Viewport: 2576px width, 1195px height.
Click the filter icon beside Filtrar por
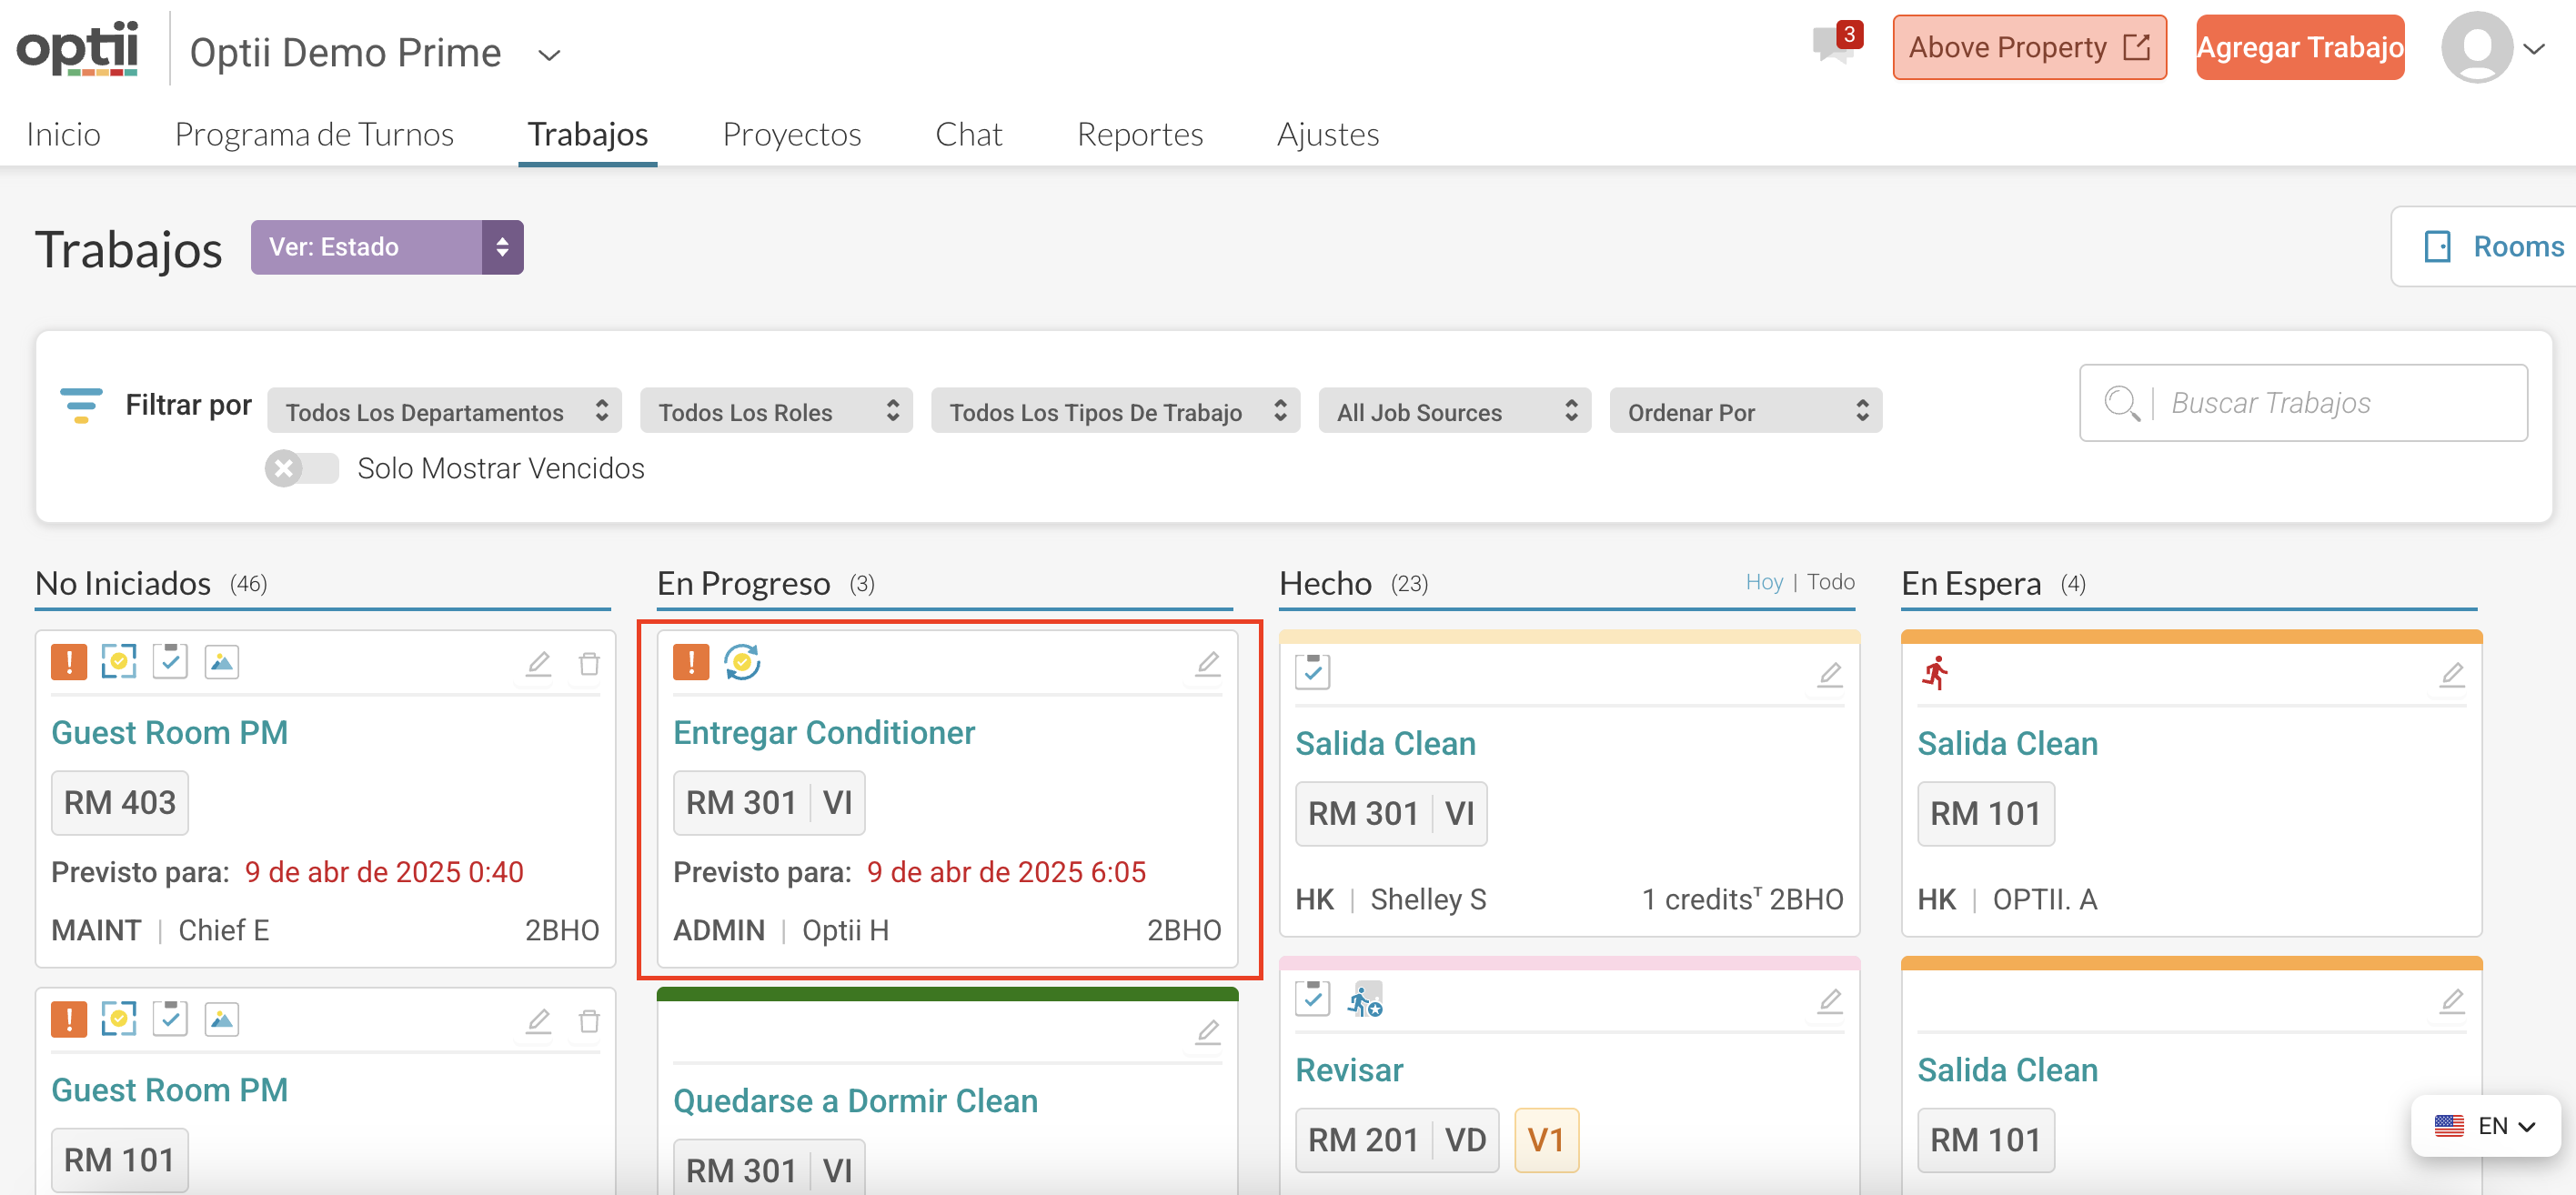81,405
